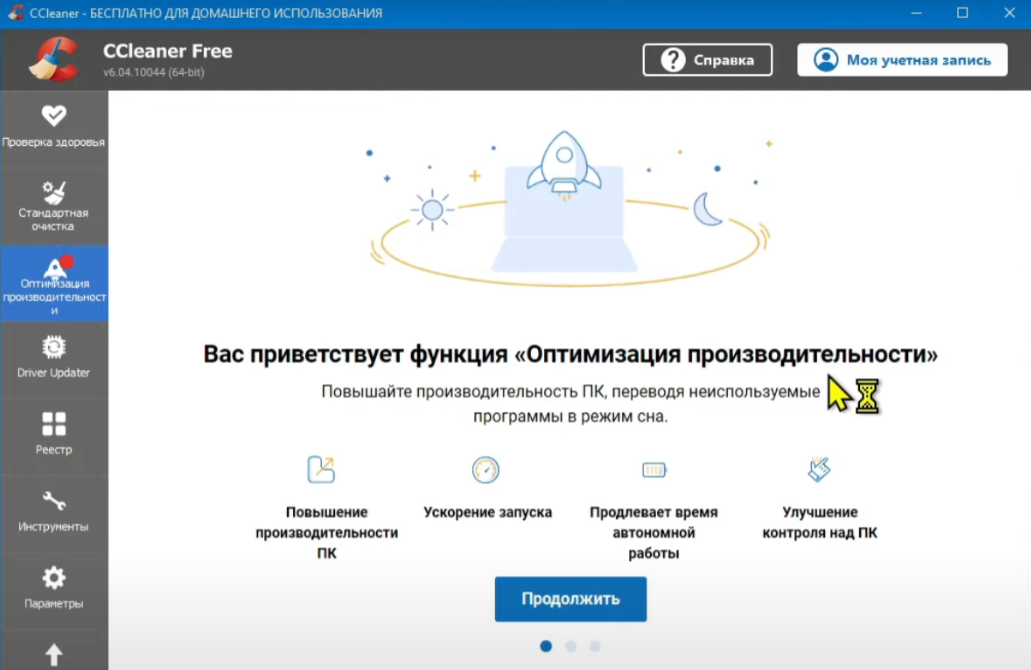Click the CCleaner Free title text
The height and width of the screenshot is (670, 1031).
click(168, 51)
